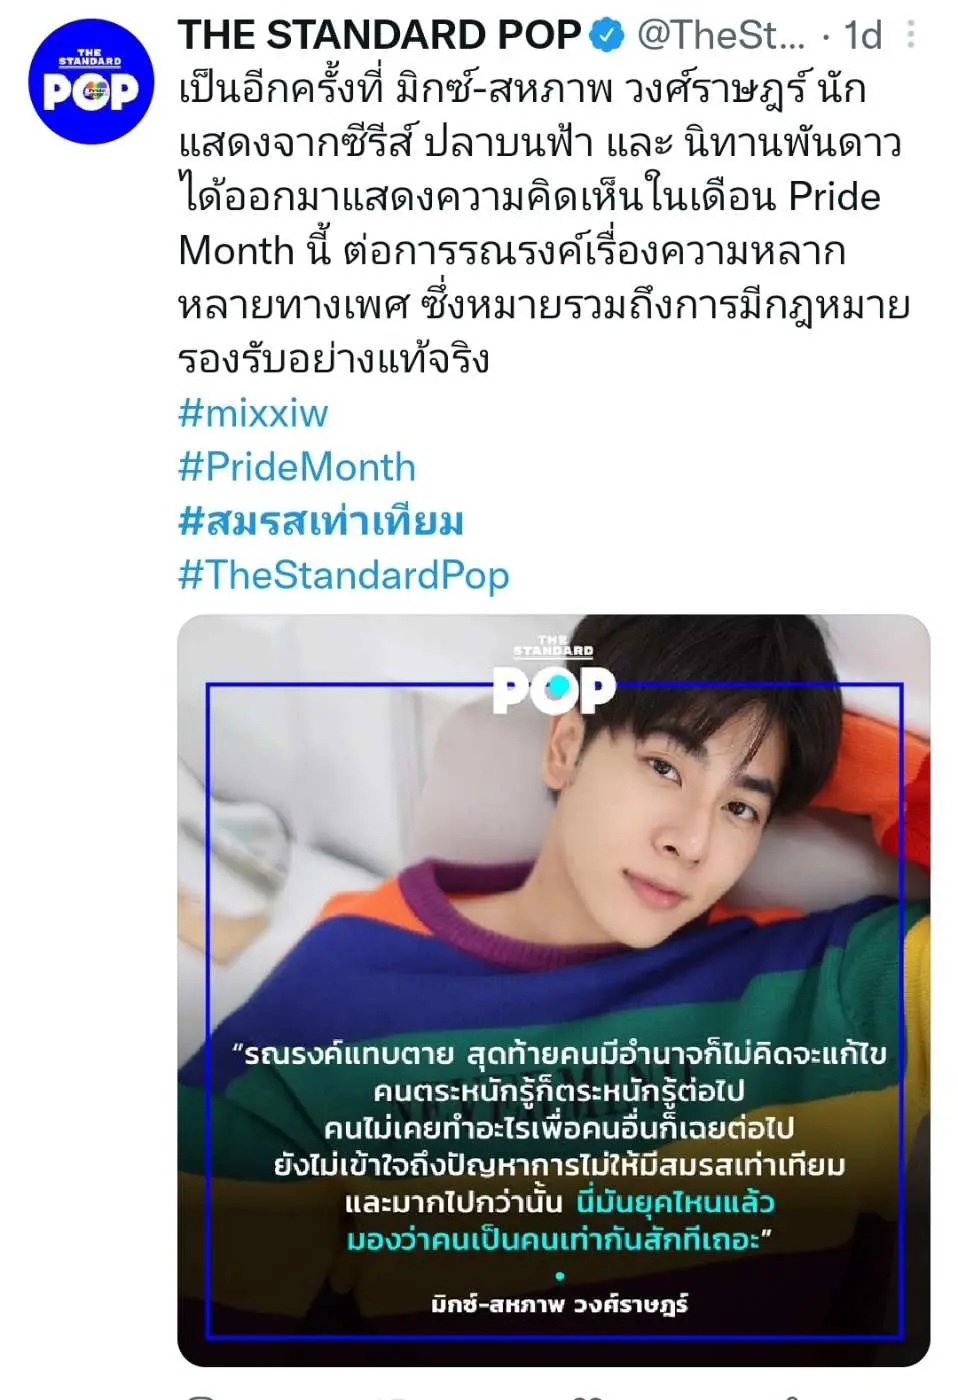Screen dimensions: 958x1400
Task: Click the blue verified badge
Action: click(607, 36)
